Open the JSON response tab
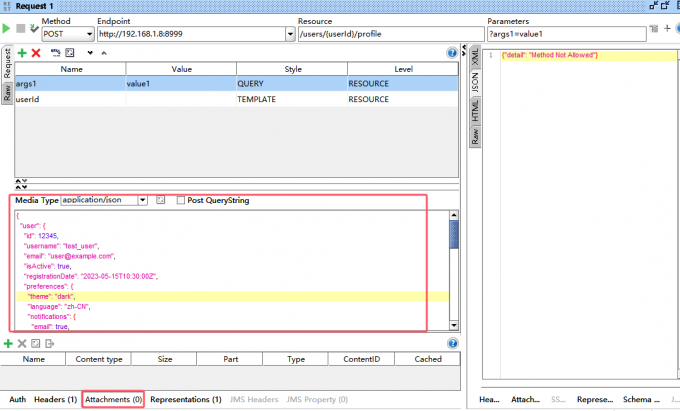This screenshot has width=680, height=411. tap(475, 82)
